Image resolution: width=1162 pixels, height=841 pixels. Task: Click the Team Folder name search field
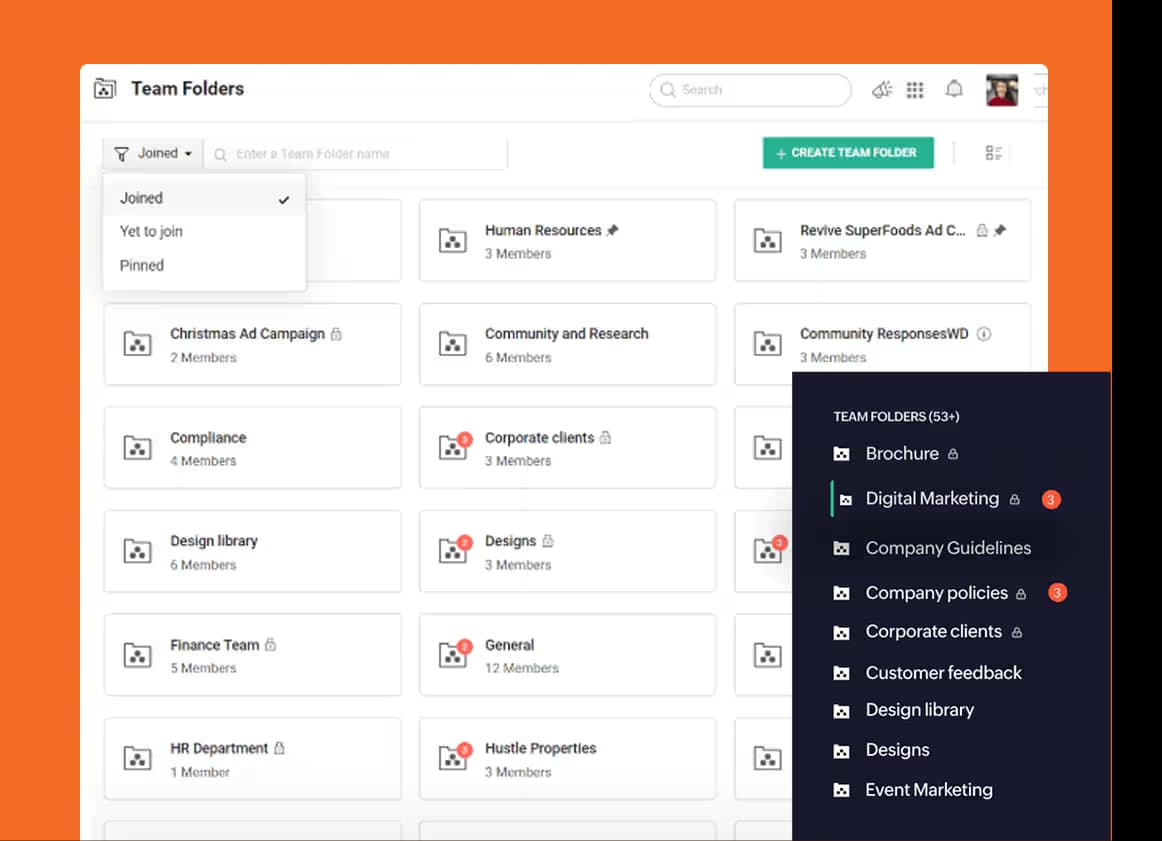tap(356, 154)
